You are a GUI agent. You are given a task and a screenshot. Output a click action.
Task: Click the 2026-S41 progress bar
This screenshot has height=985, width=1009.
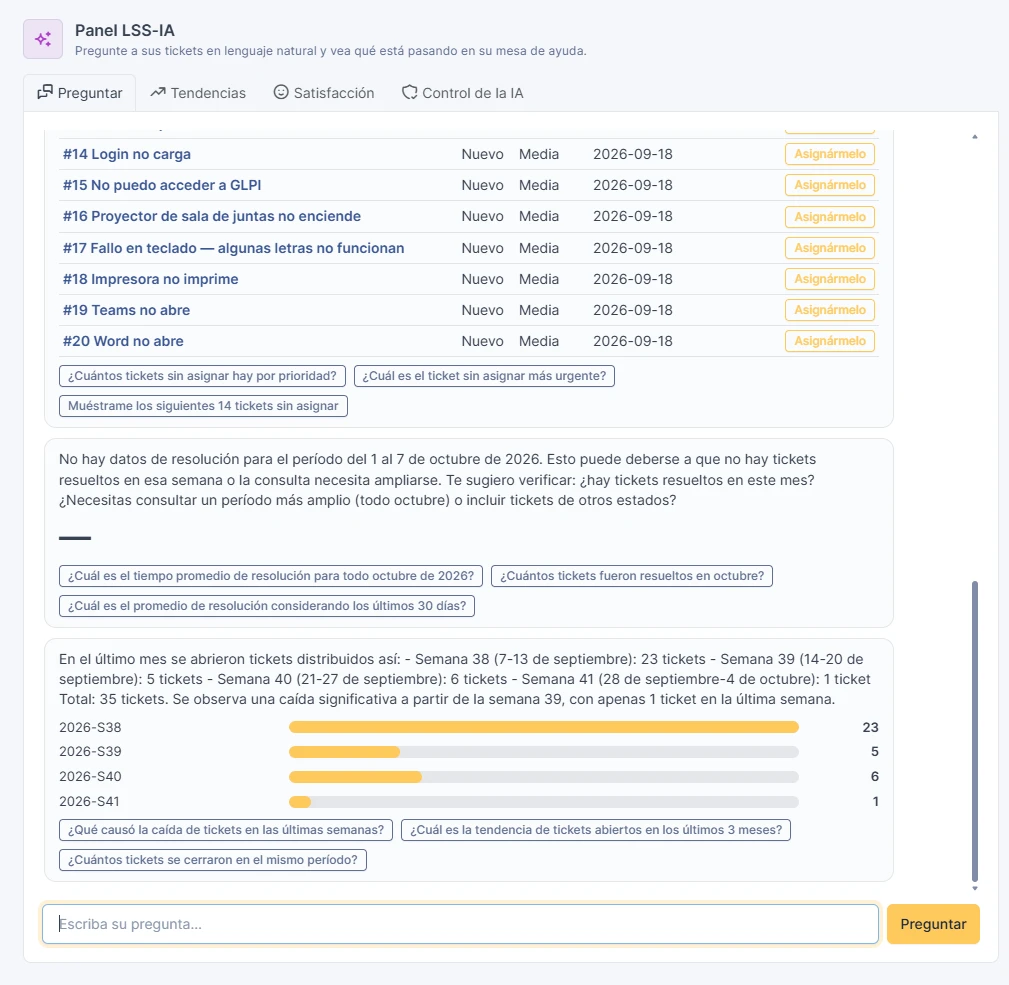click(544, 802)
